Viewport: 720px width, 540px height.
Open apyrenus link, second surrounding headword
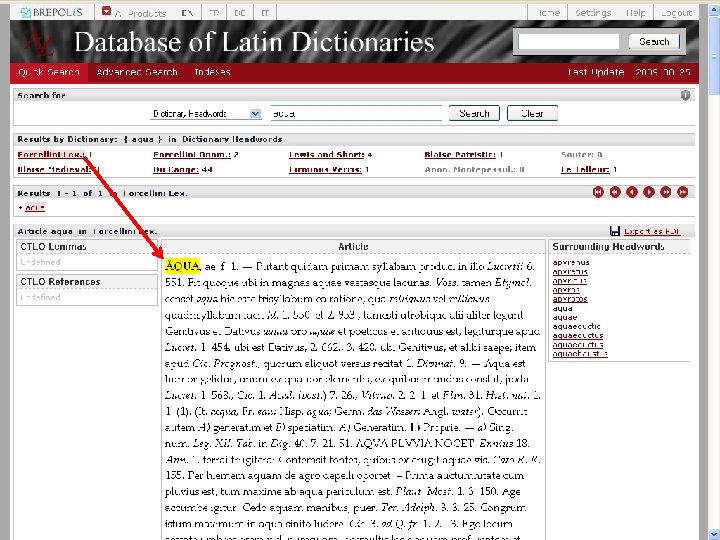(x=570, y=271)
